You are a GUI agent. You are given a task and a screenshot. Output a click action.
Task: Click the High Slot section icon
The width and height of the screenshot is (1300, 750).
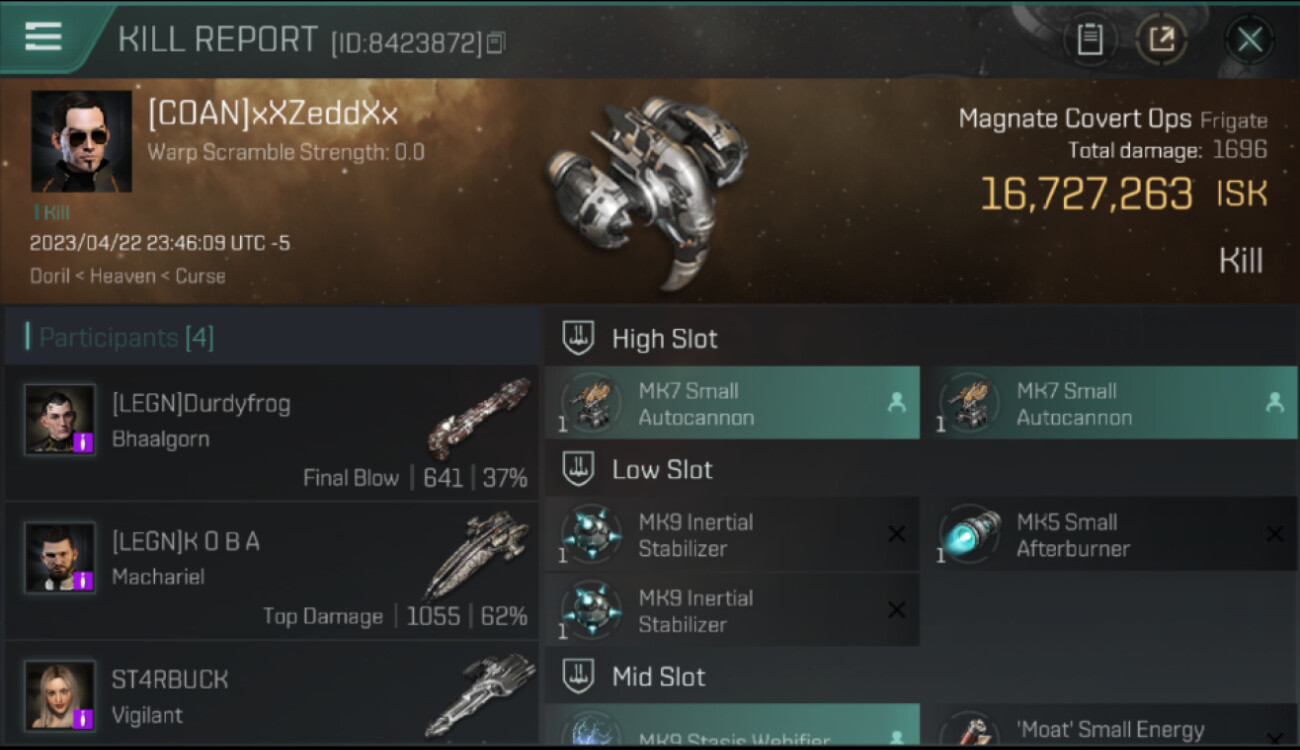578,338
